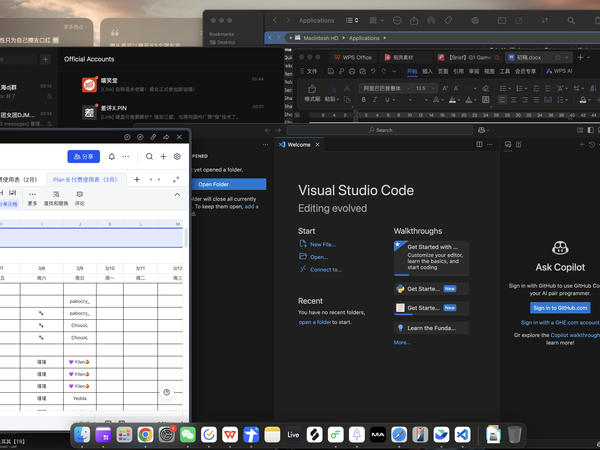Click the open a folder link under Recent
The width and height of the screenshot is (600, 450).
tap(315, 322)
